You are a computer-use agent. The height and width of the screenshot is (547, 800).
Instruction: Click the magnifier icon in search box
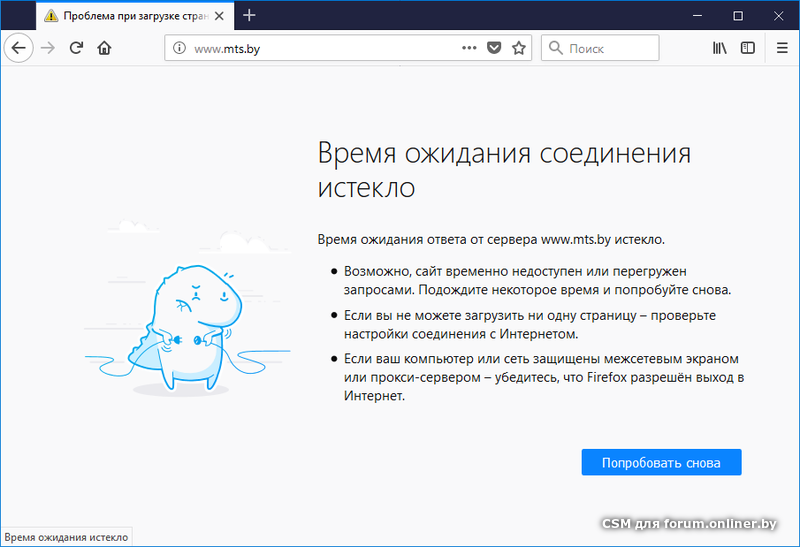click(x=554, y=48)
